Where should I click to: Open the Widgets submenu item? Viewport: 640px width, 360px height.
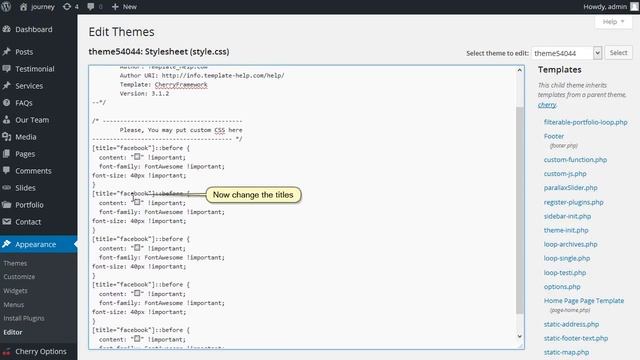(16, 291)
